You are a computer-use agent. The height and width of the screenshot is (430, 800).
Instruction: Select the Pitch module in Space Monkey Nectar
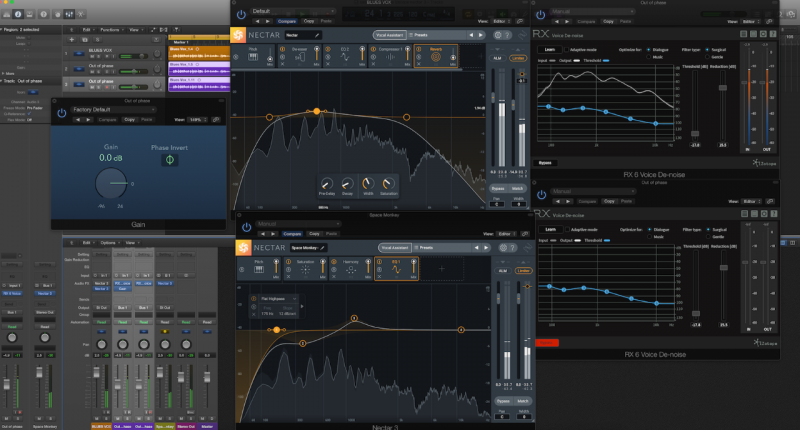coord(259,268)
